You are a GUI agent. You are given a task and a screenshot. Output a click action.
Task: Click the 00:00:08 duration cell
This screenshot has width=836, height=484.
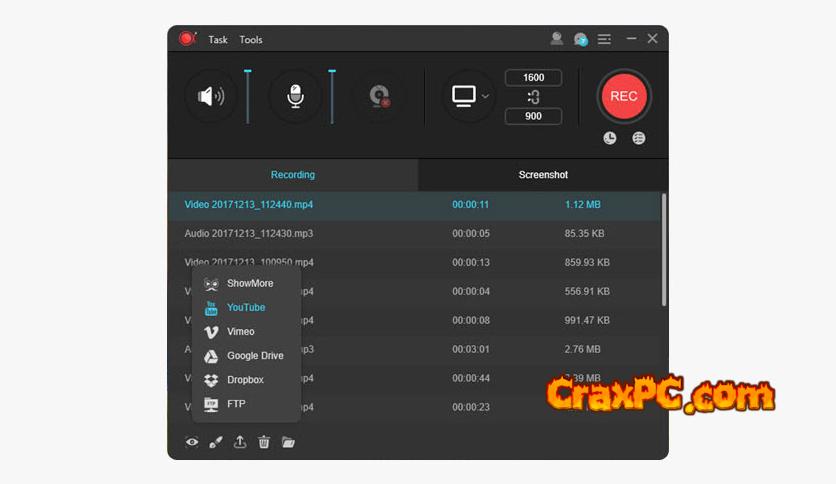click(x=470, y=320)
